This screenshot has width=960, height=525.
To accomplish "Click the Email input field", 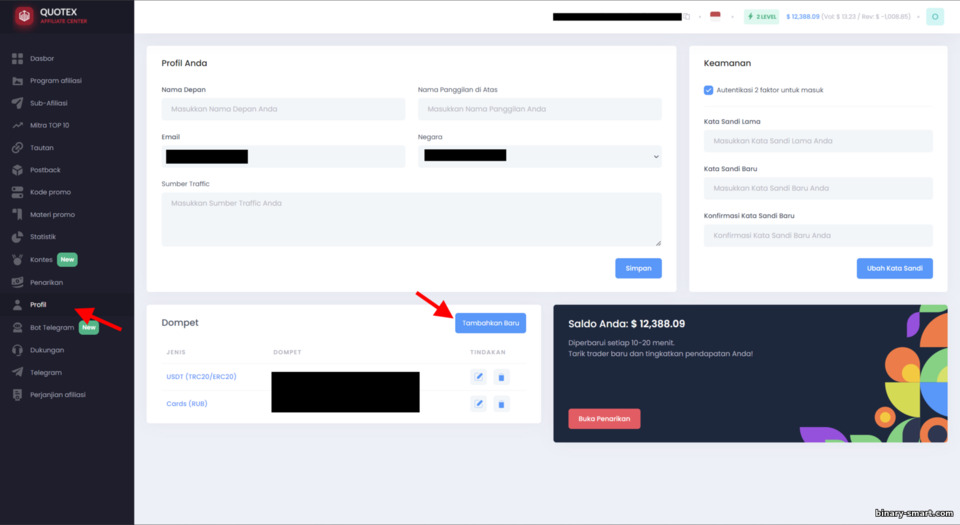I will pyautogui.click(x=283, y=156).
